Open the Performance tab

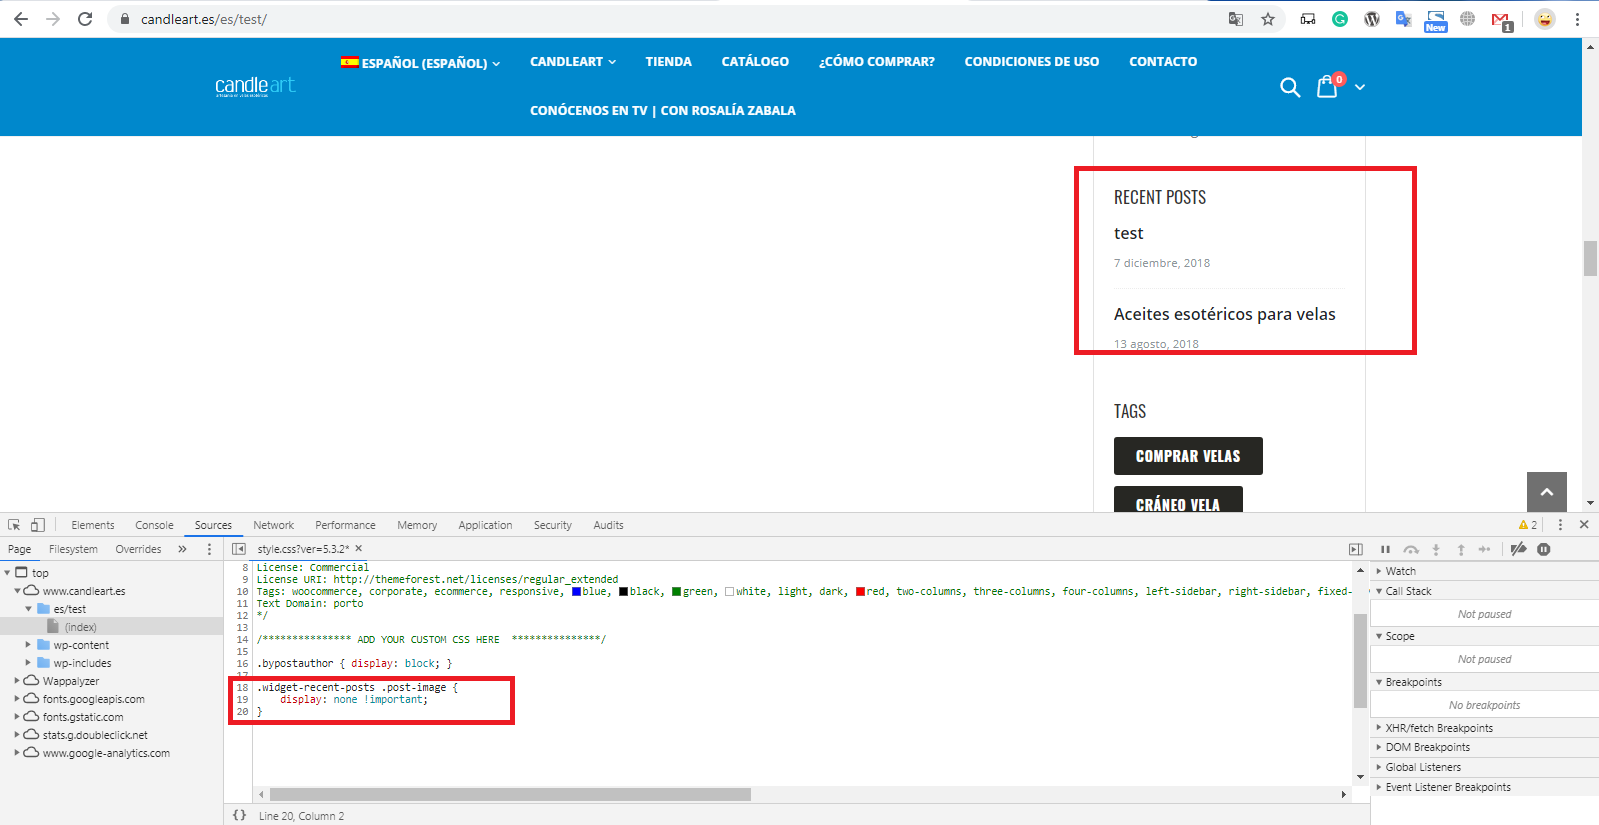click(x=345, y=525)
